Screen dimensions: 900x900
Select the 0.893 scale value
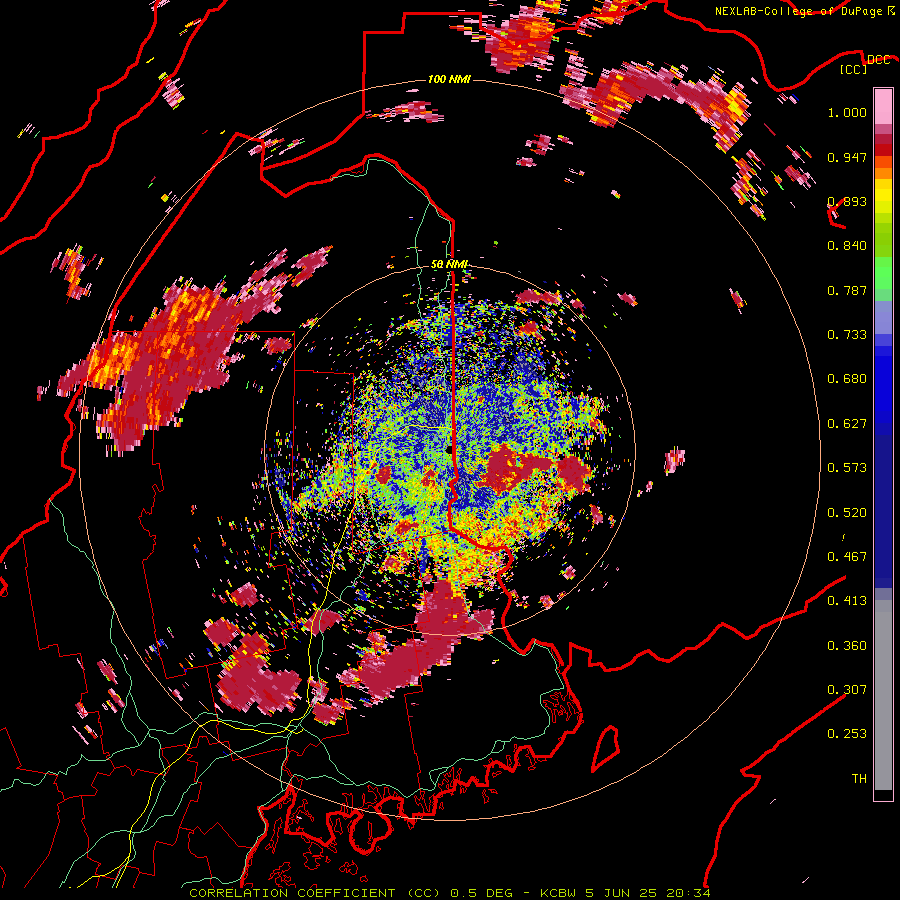847,201
